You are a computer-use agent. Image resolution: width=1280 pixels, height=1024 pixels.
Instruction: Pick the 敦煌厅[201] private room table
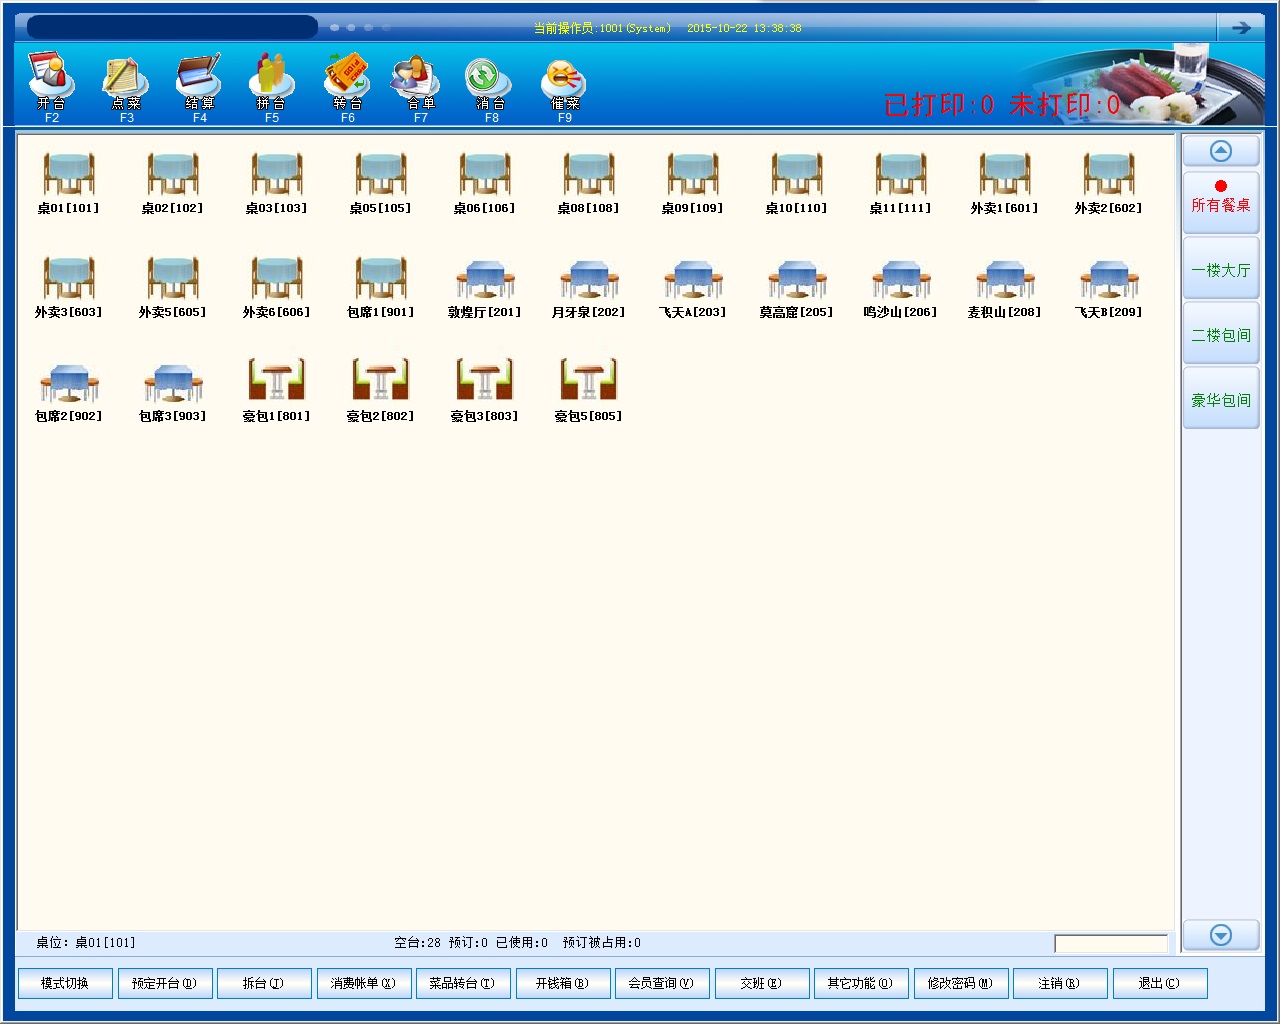(x=484, y=286)
